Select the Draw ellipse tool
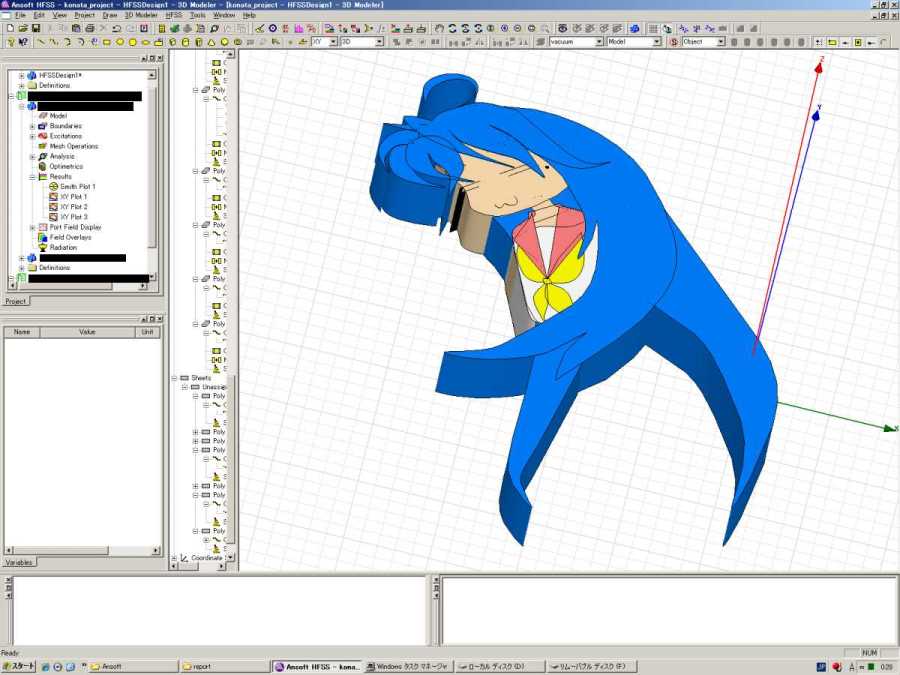Image resolution: width=900 pixels, height=675 pixels. point(145,42)
